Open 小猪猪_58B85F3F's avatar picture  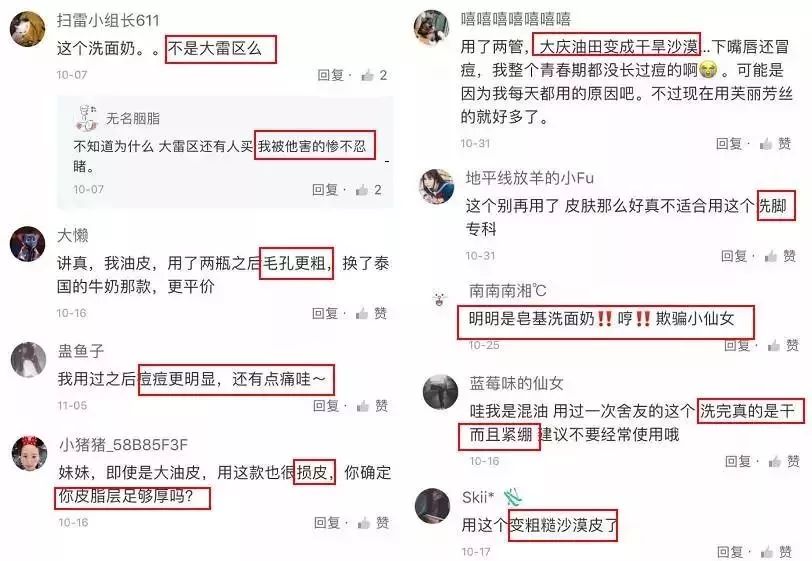(30, 453)
